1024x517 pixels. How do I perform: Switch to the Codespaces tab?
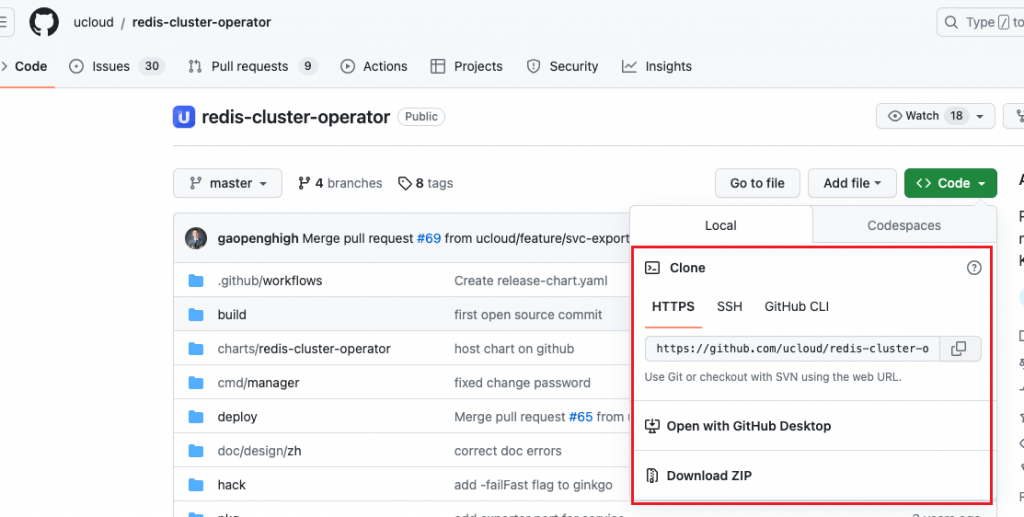(x=904, y=226)
